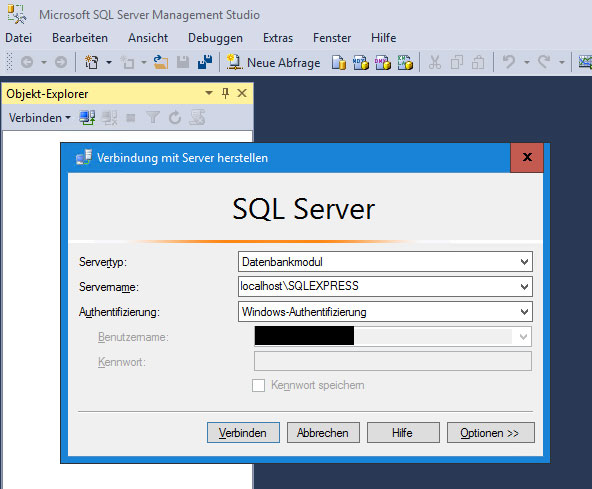Expand the add item dropdown arrow
592x489 pixels.
pyautogui.click(x=144, y=62)
